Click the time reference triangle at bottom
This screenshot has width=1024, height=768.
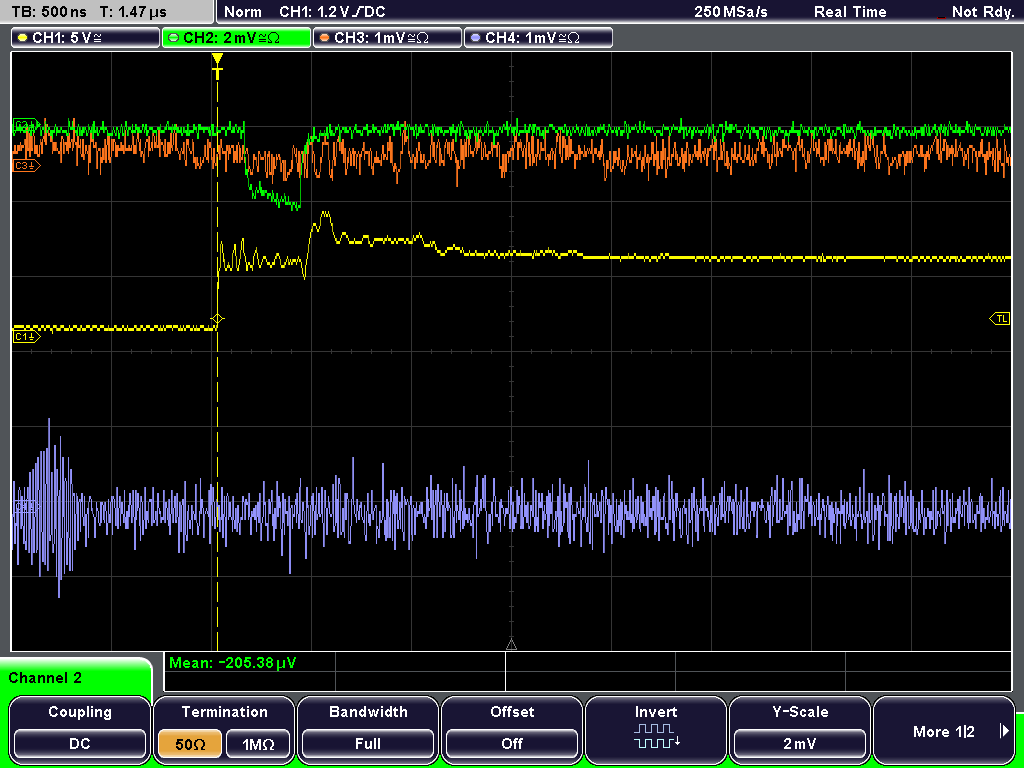coord(511,645)
